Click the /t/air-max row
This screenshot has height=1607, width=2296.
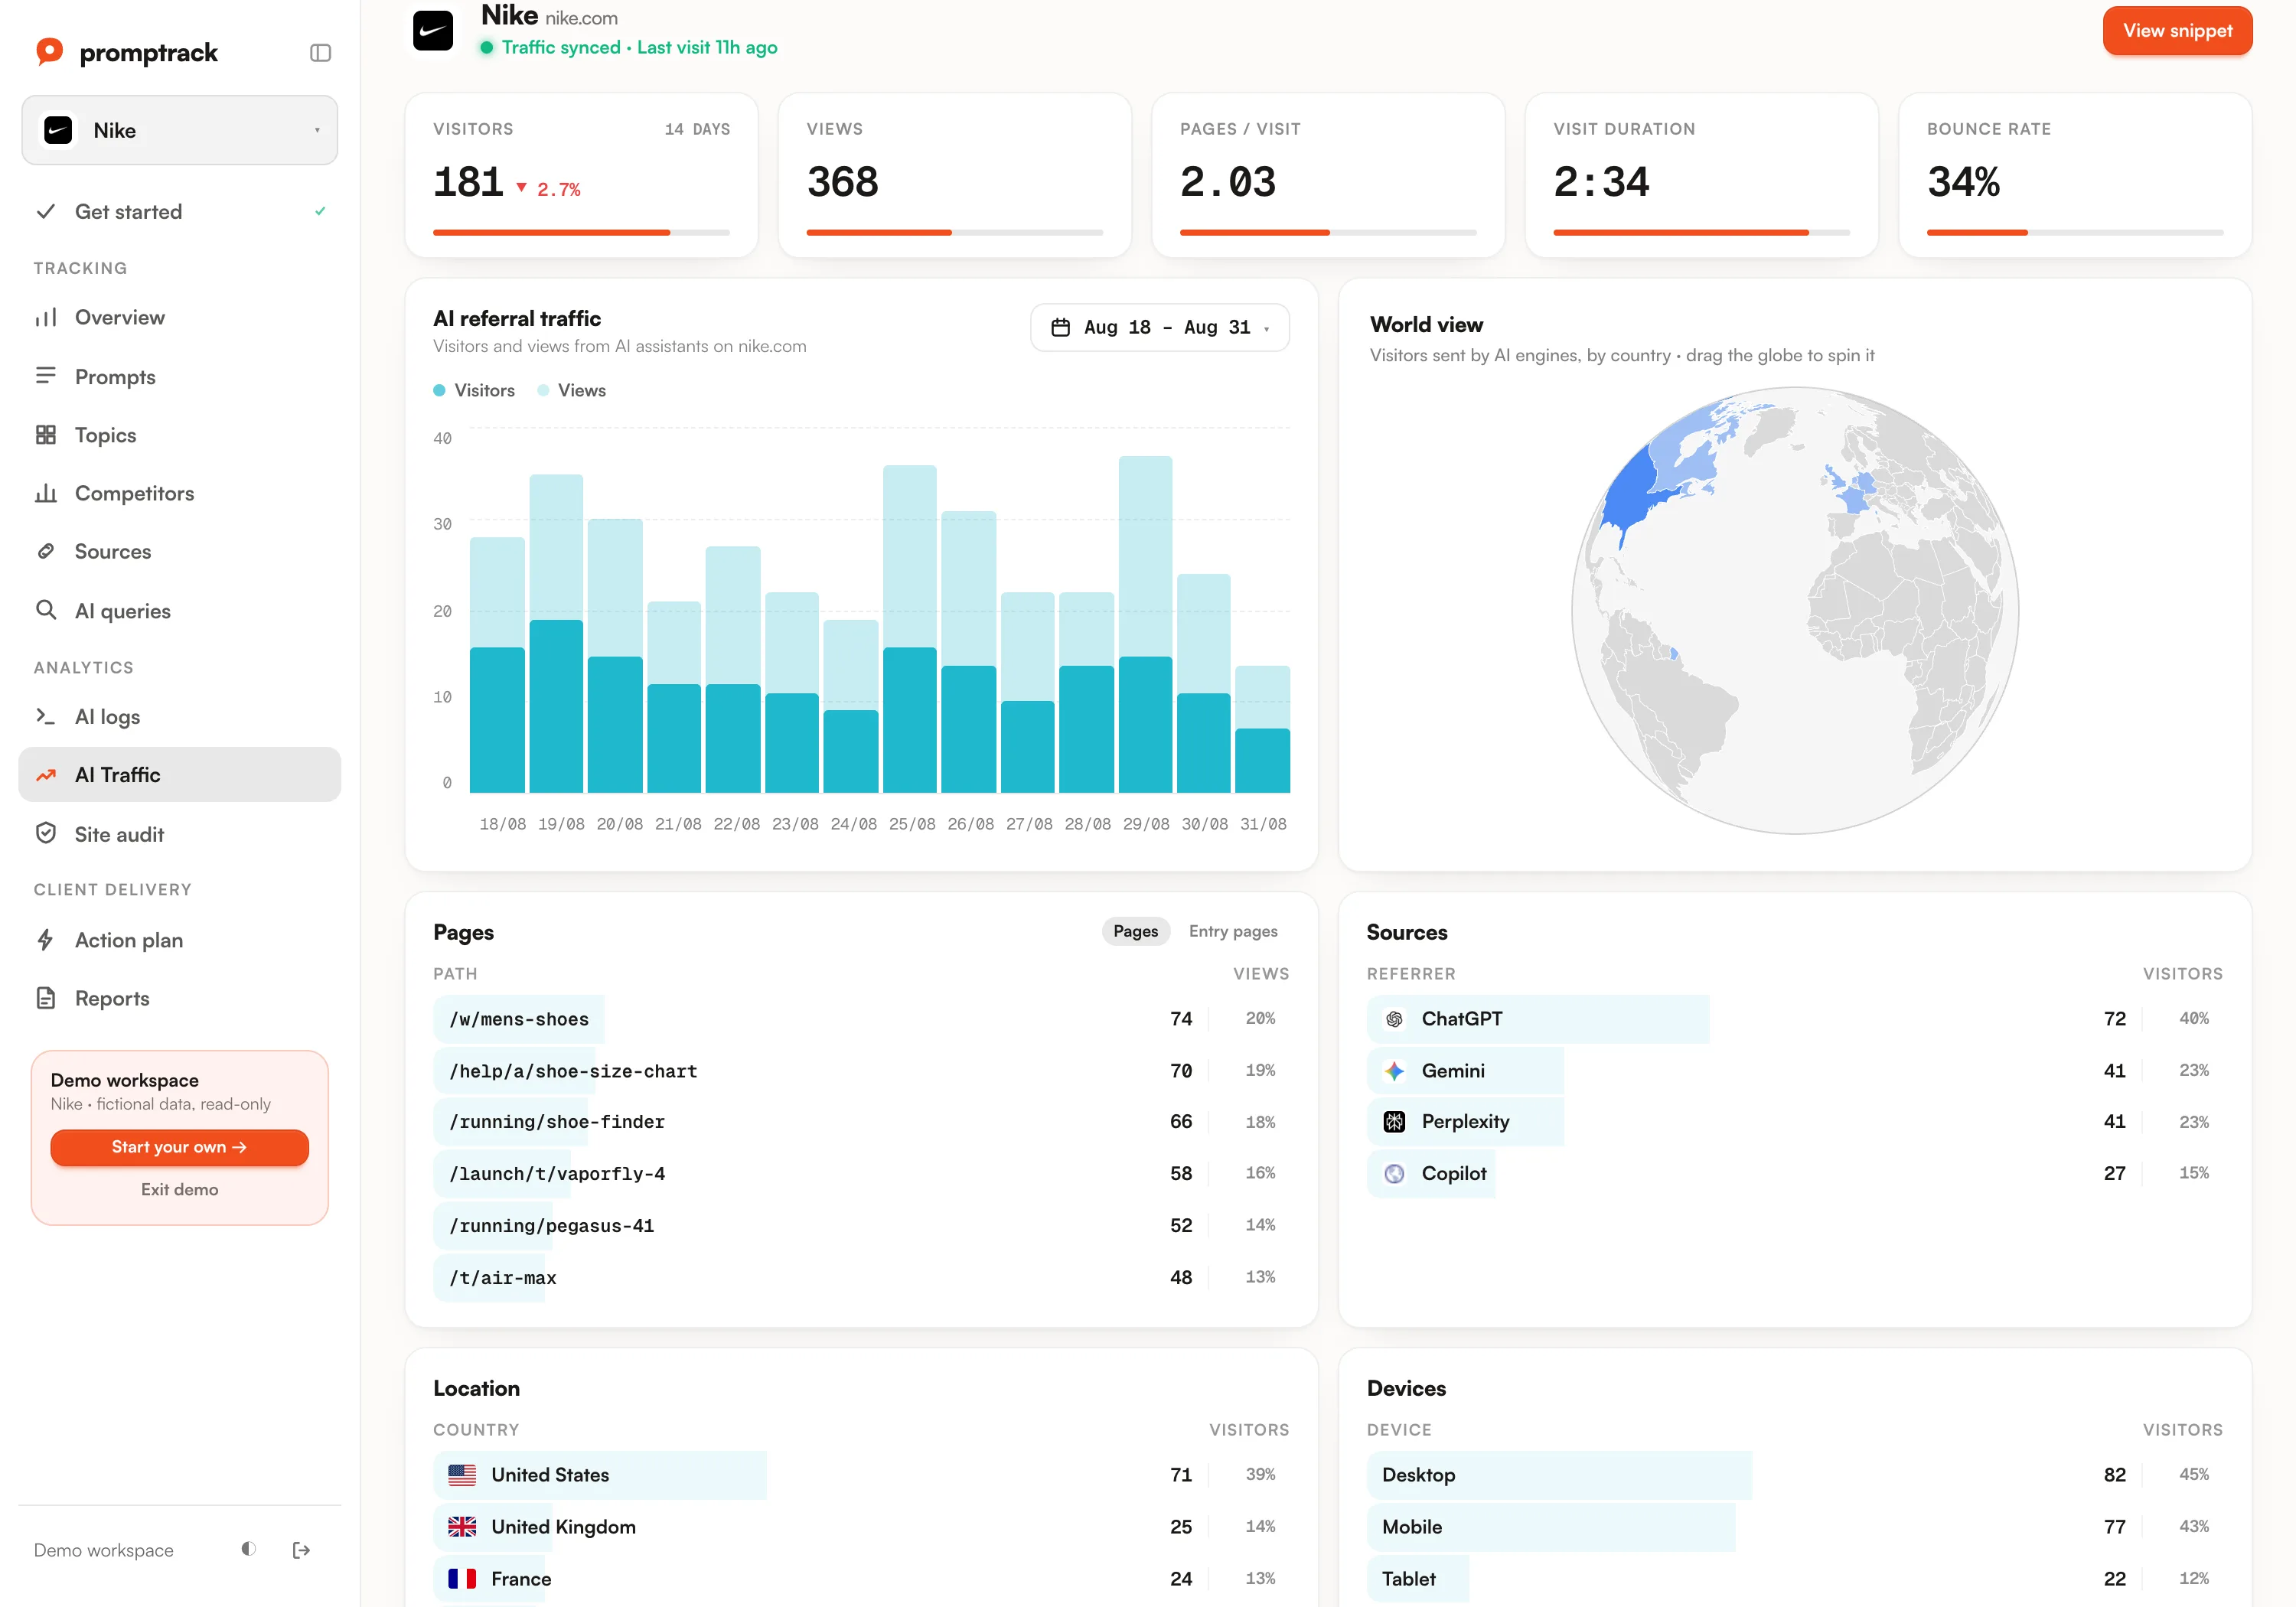coord(861,1278)
